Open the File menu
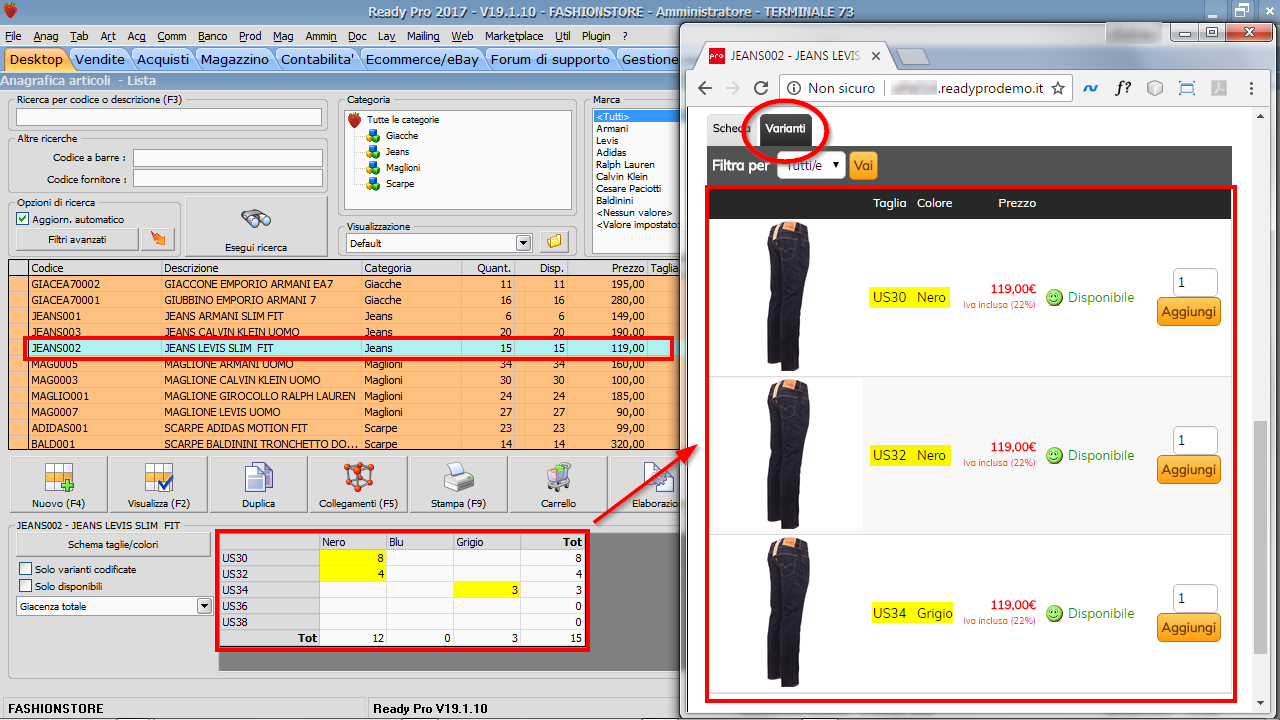Image resolution: width=1280 pixels, height=720 pixels. coord(13,36)
